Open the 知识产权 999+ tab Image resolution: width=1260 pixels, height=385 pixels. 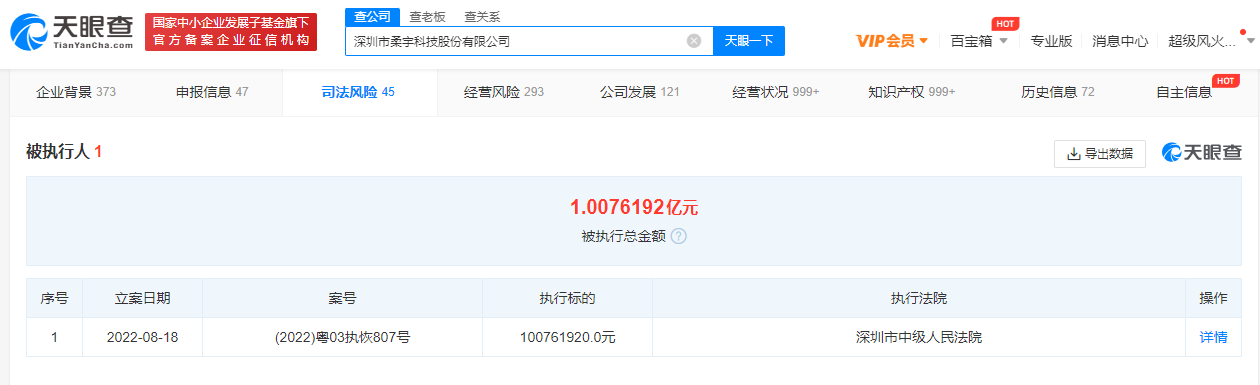click(912, 92)
